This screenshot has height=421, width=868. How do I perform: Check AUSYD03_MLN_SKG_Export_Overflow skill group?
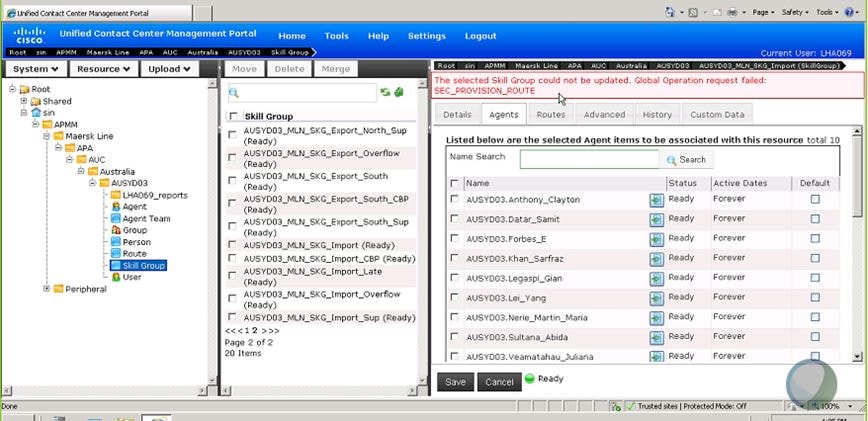[232, 158]
